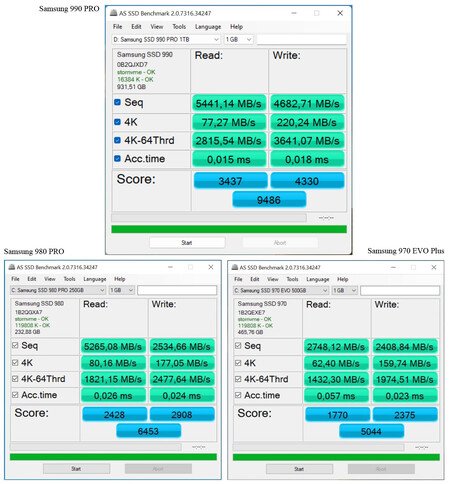Click Seq write value 2534,66 MB/s
The height and width of the screenshot is (484, 450).
(182, 346)
